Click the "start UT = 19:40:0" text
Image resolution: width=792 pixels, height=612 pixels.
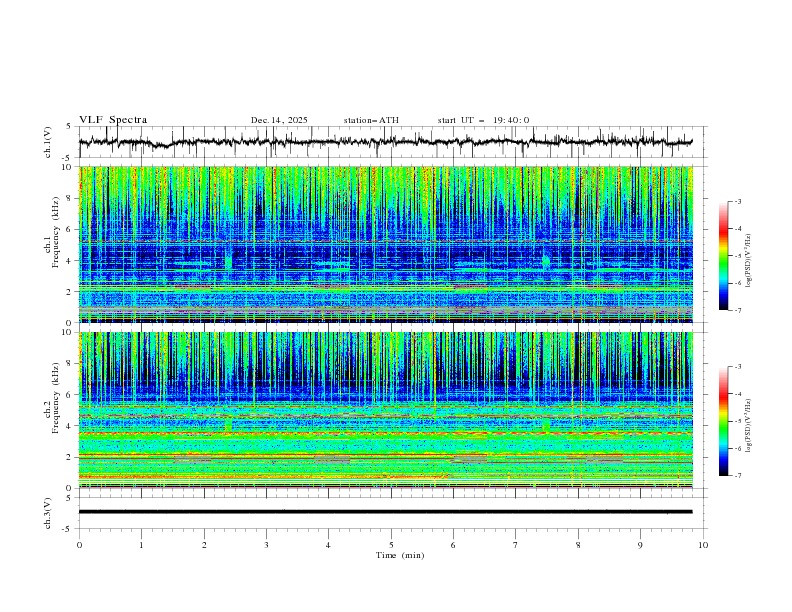[x=483, y=120]
